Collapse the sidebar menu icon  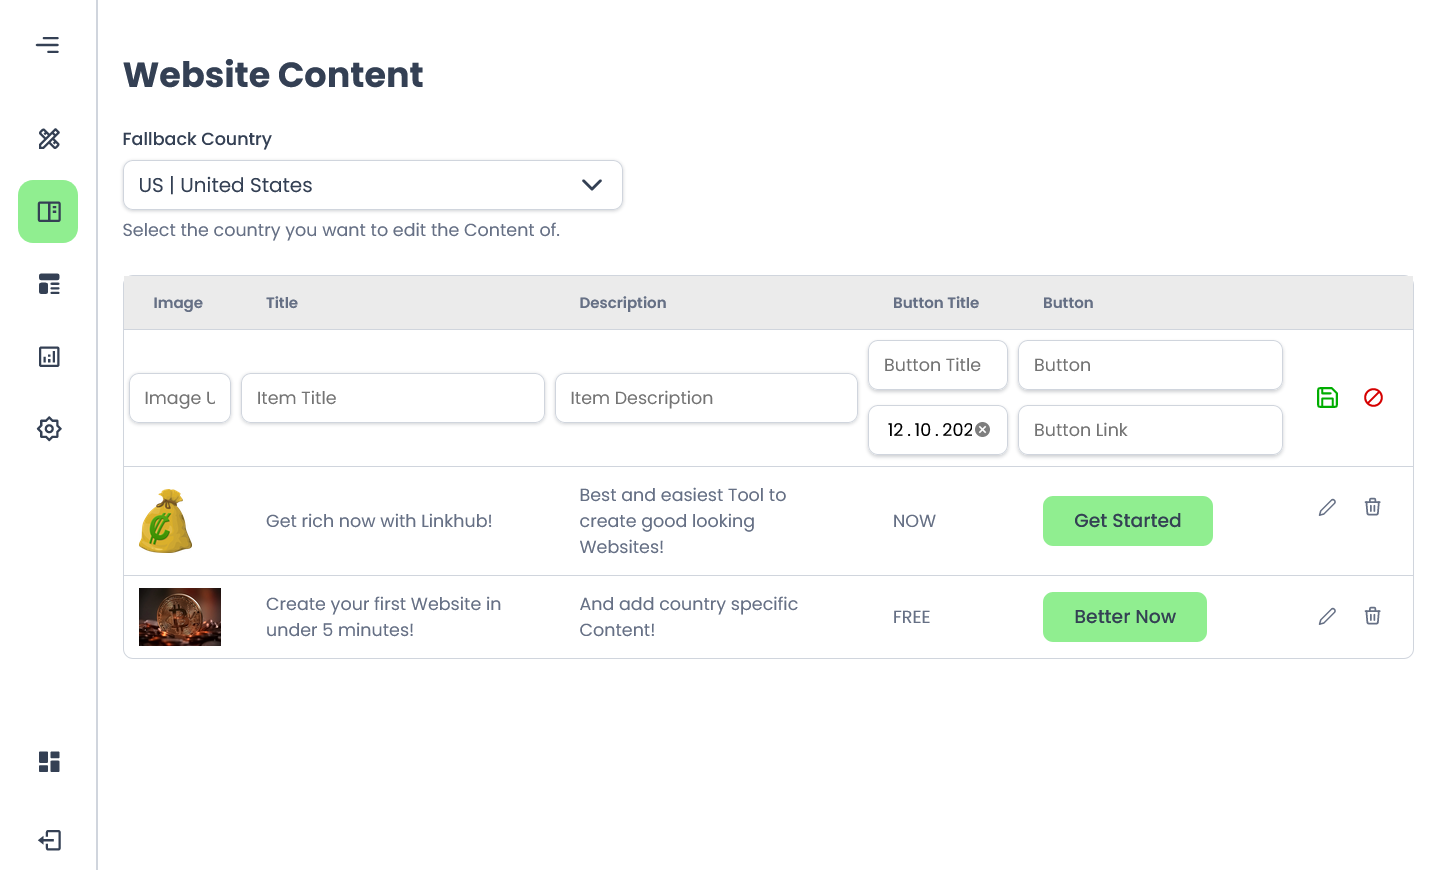pos(48,45)
